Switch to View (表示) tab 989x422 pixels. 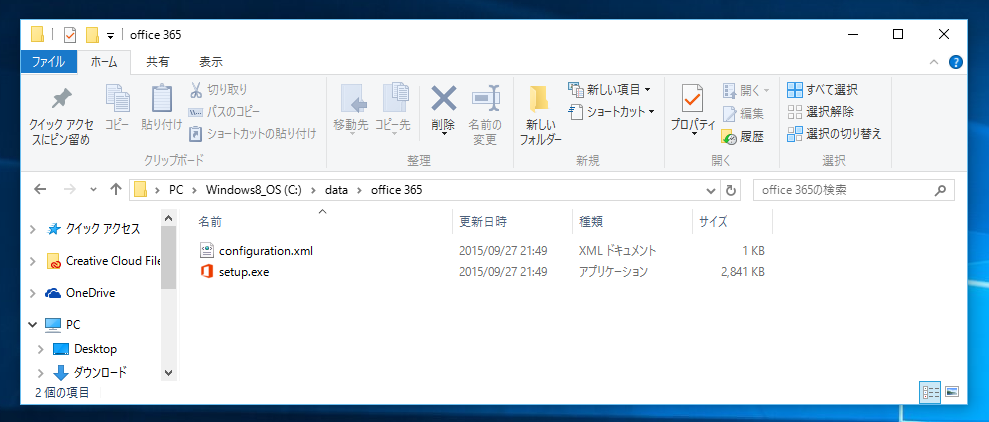[x=211, y=62]
